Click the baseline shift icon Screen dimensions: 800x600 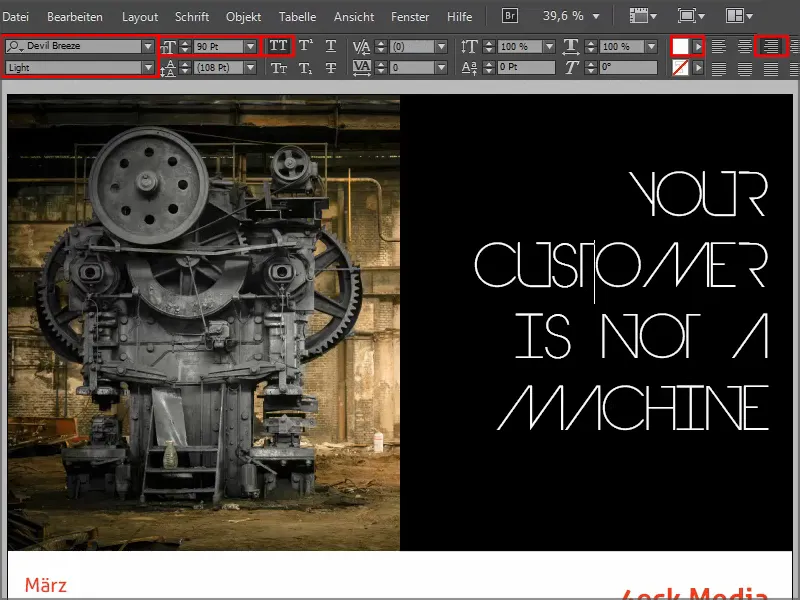(469, 67)
